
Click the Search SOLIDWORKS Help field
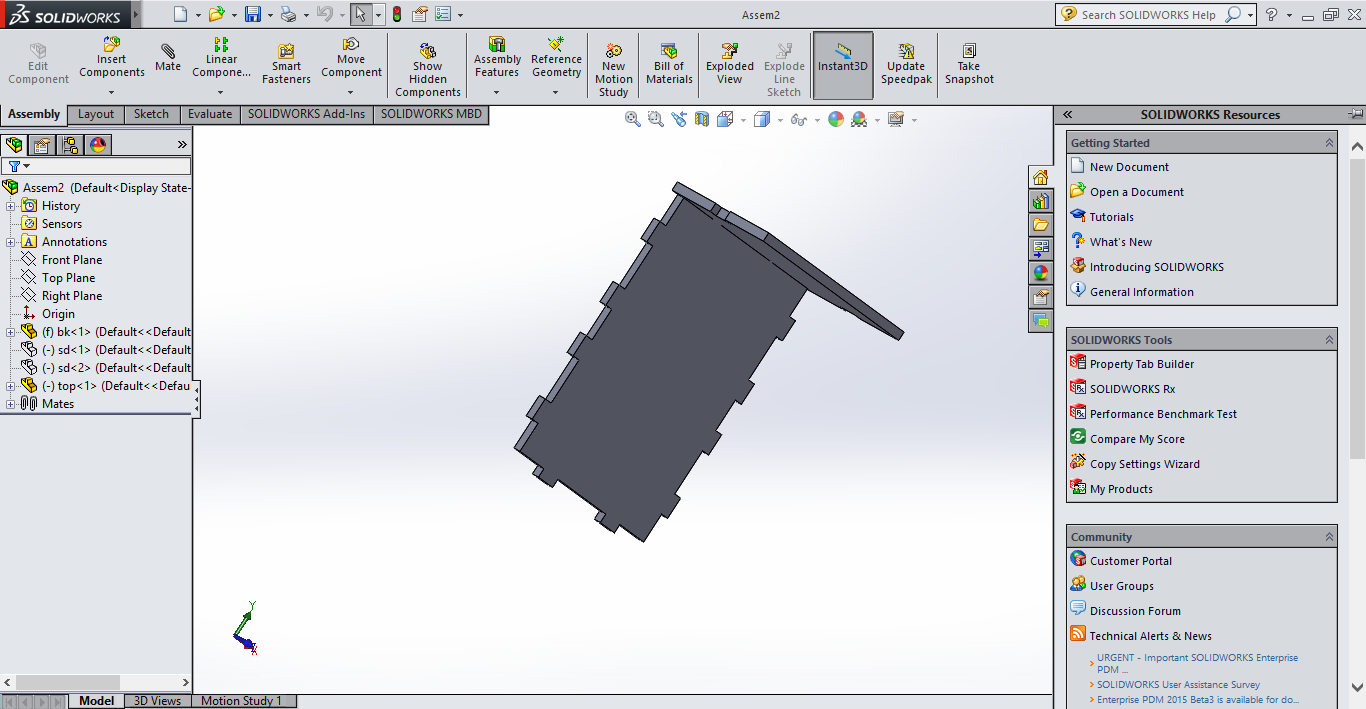(1150, 15)
